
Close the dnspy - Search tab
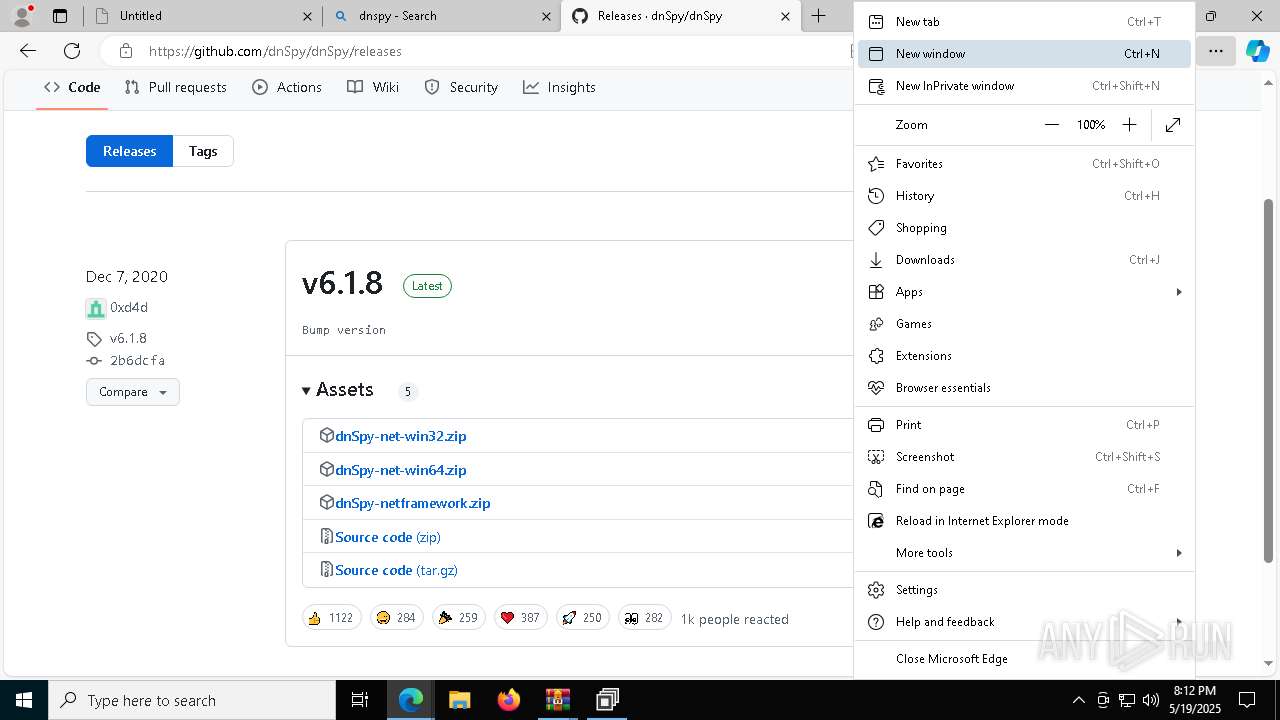pos(546,16)
